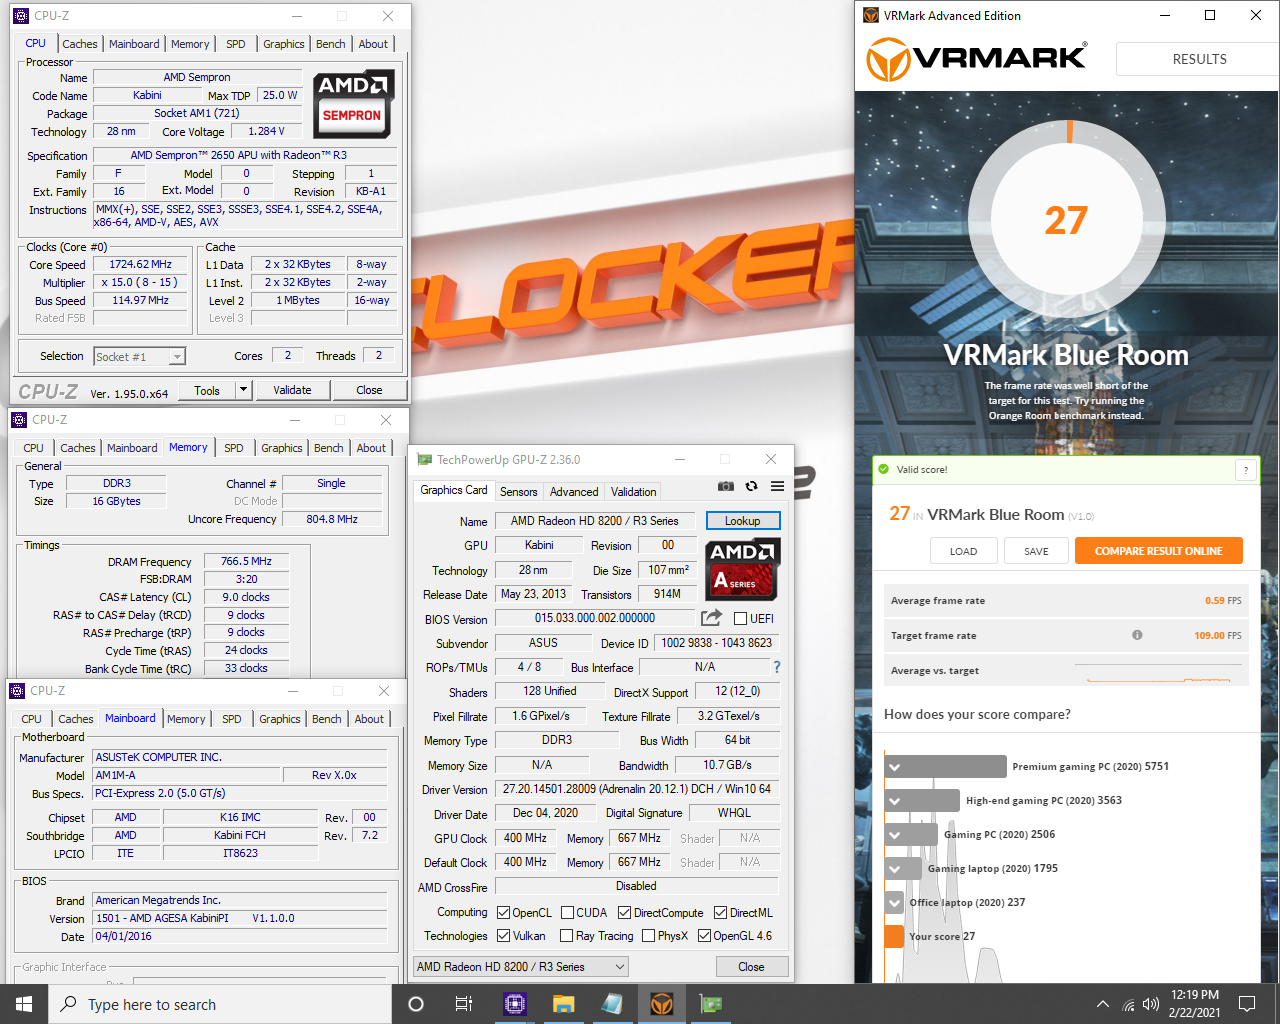Click the AMD Sempron logo in CPU-Z
This screenshot has width=1280, height=1024.
[x=353, y=104]
